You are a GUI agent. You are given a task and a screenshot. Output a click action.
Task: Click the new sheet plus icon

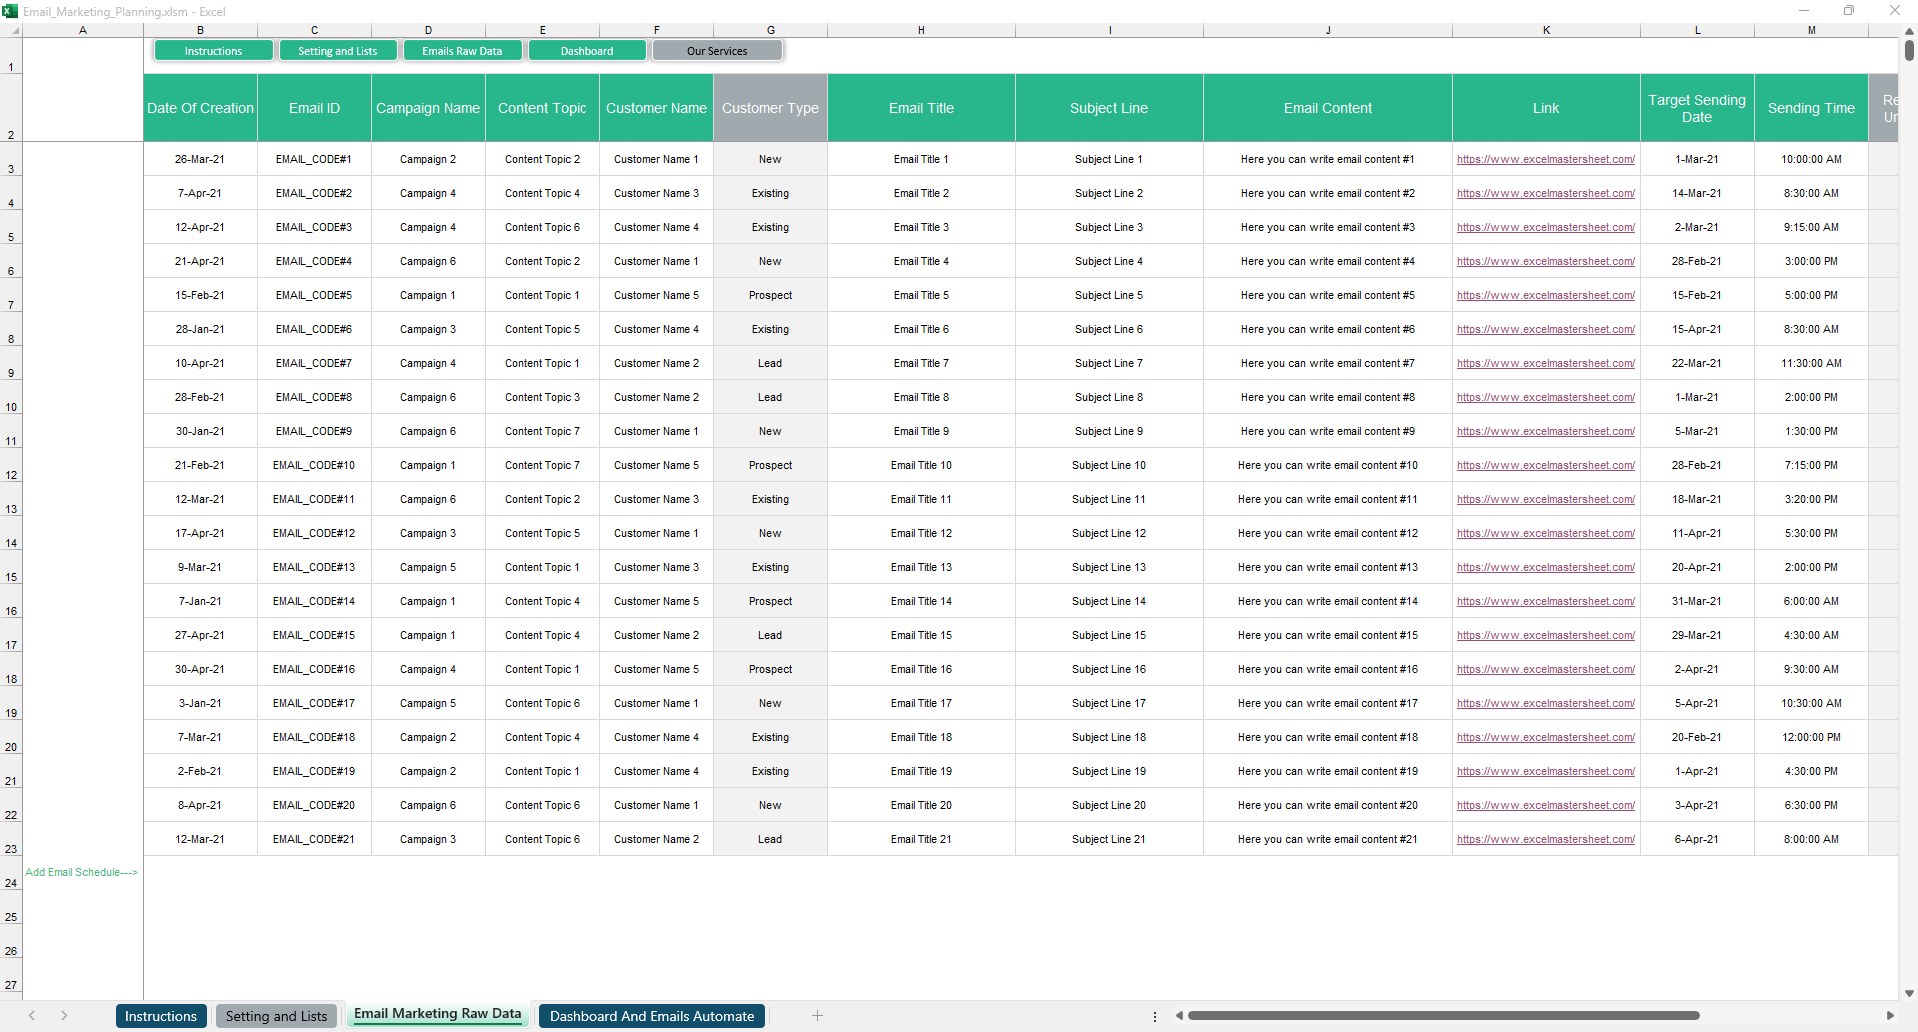pos(817,1016)
